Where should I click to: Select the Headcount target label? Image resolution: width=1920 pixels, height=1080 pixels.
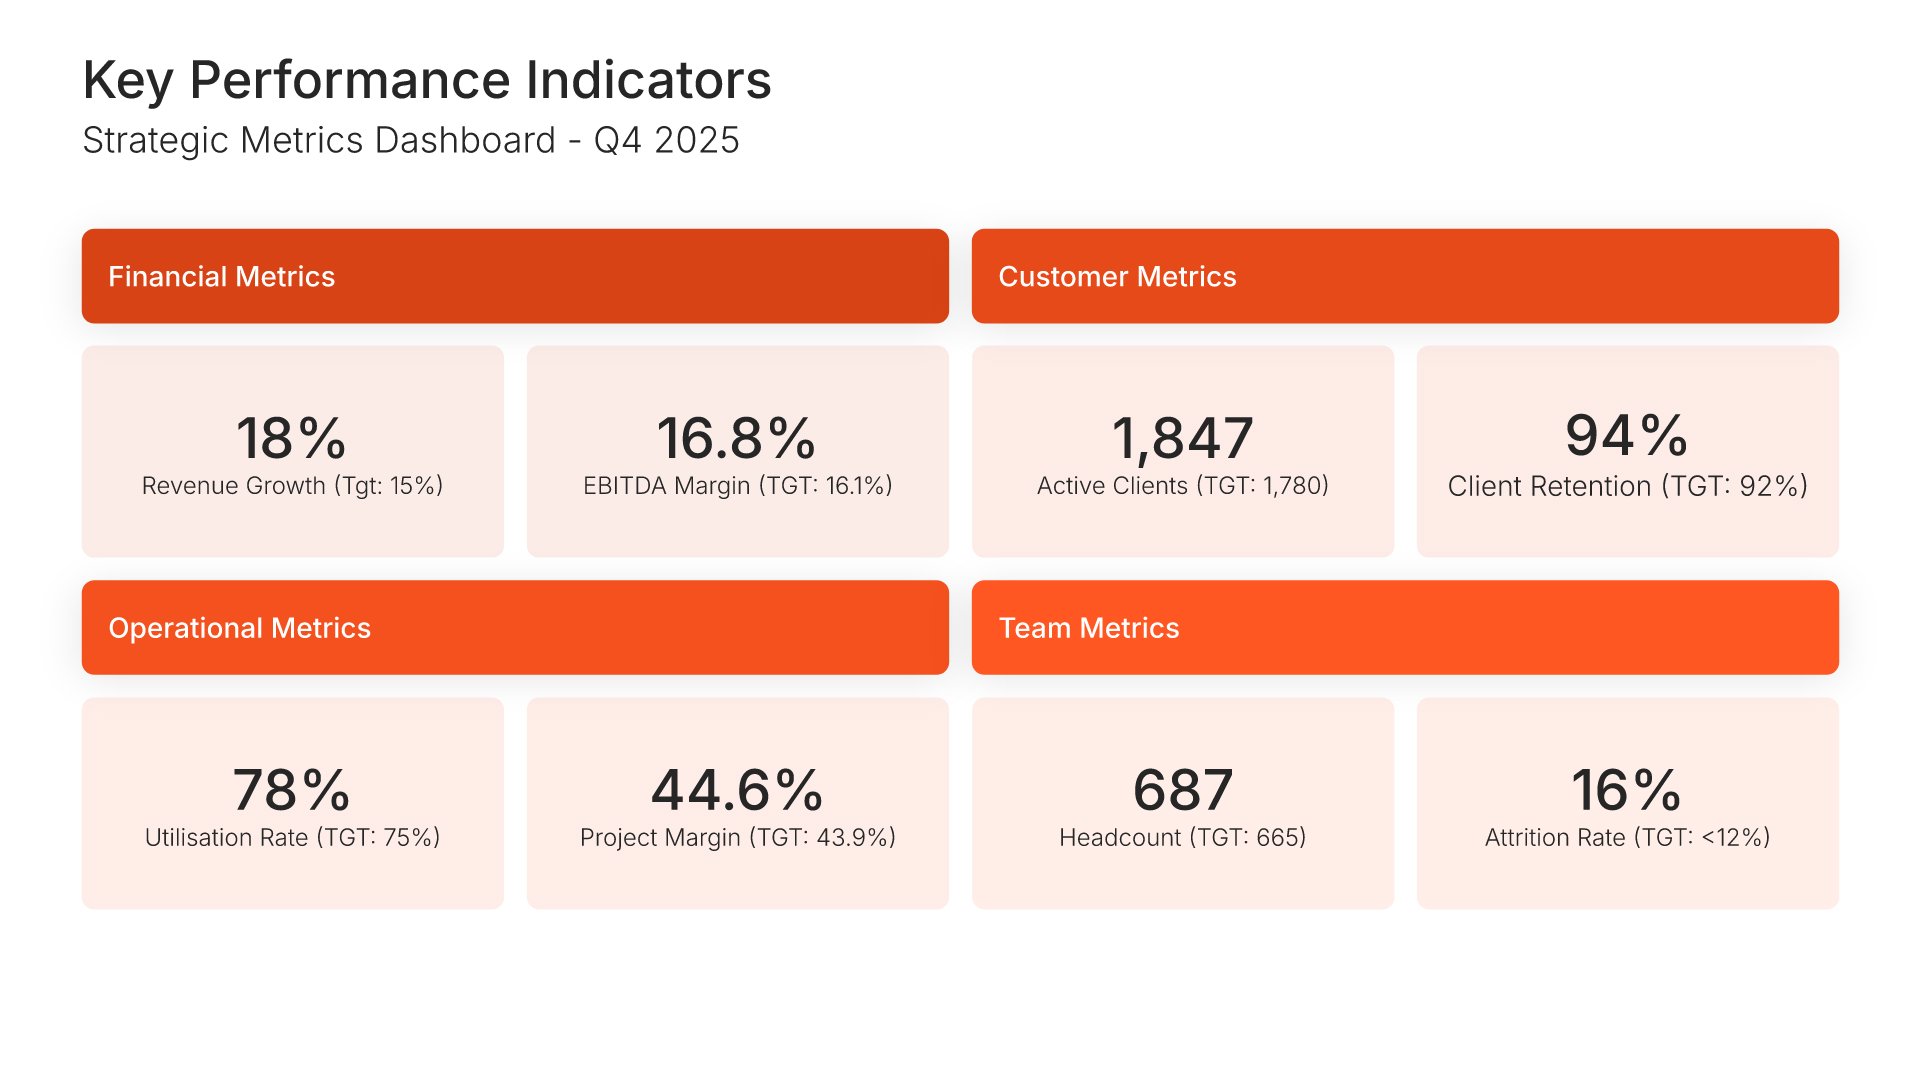pyautogui.click(x=1182, y=838)
